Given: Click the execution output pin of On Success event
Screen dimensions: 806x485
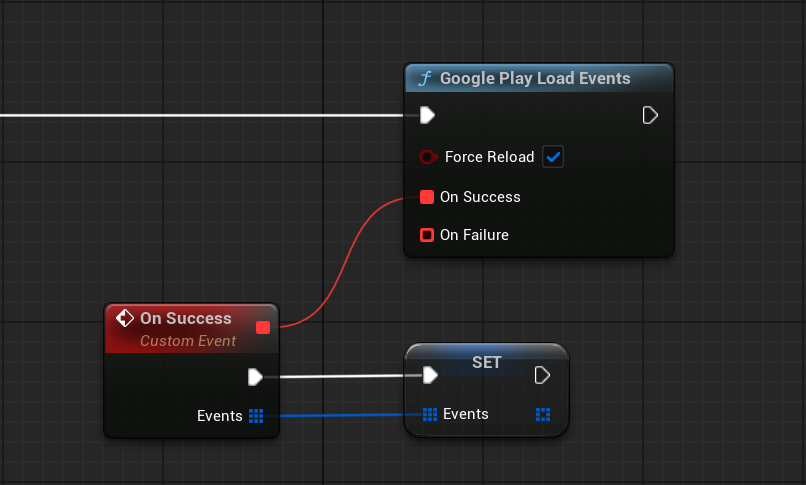Looking at the screenshot, I should tap(255, 377).
